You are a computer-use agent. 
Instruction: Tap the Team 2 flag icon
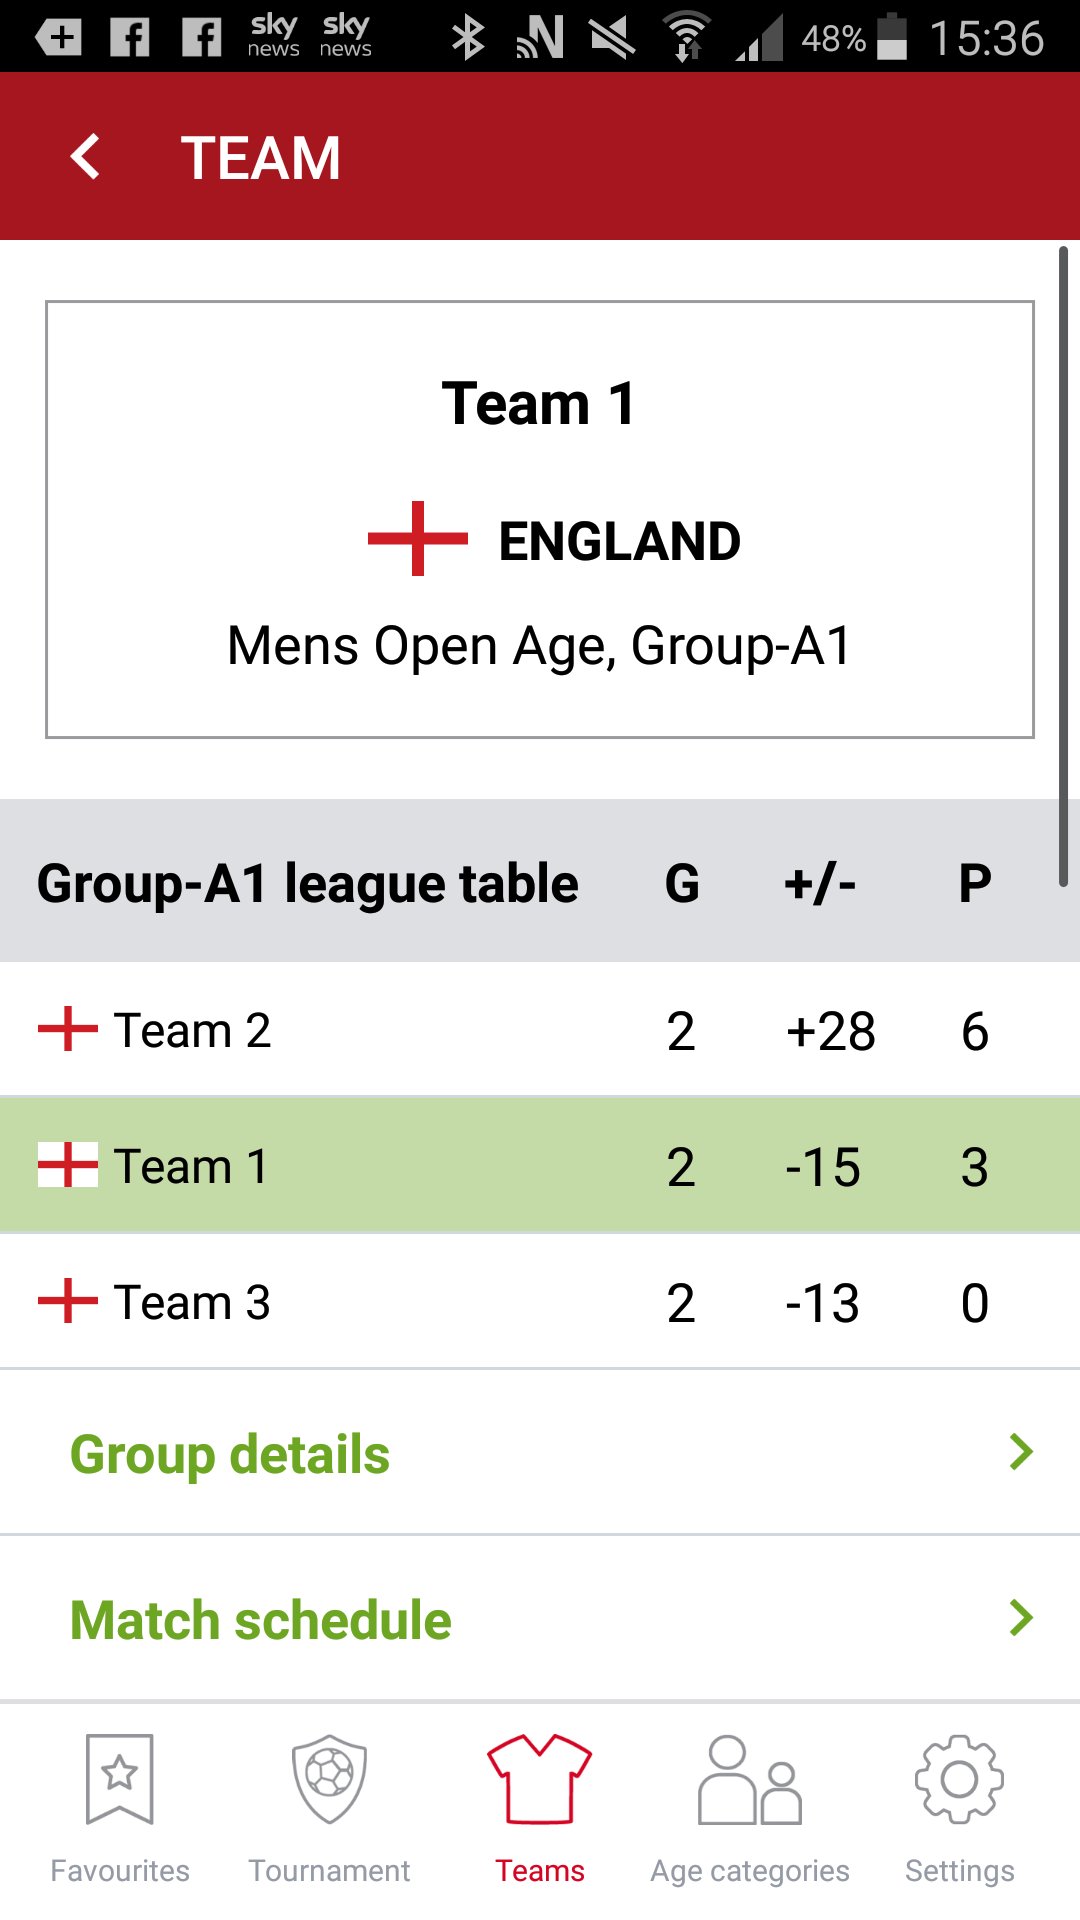68,1030
